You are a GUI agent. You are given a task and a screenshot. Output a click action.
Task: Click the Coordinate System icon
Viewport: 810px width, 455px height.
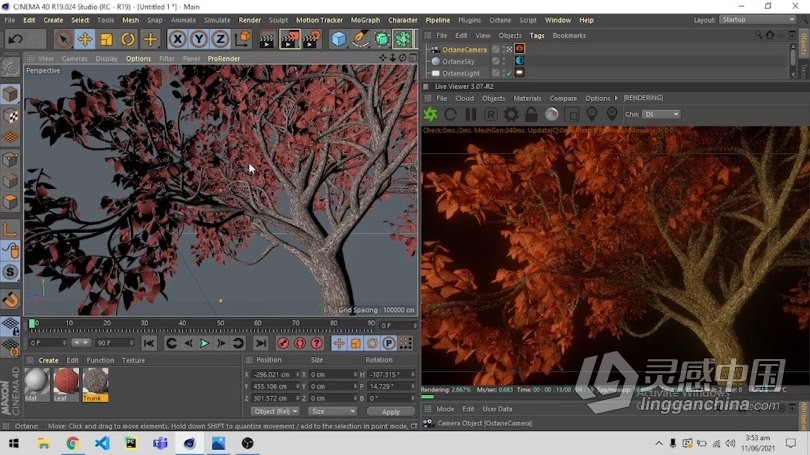point(242,39)
